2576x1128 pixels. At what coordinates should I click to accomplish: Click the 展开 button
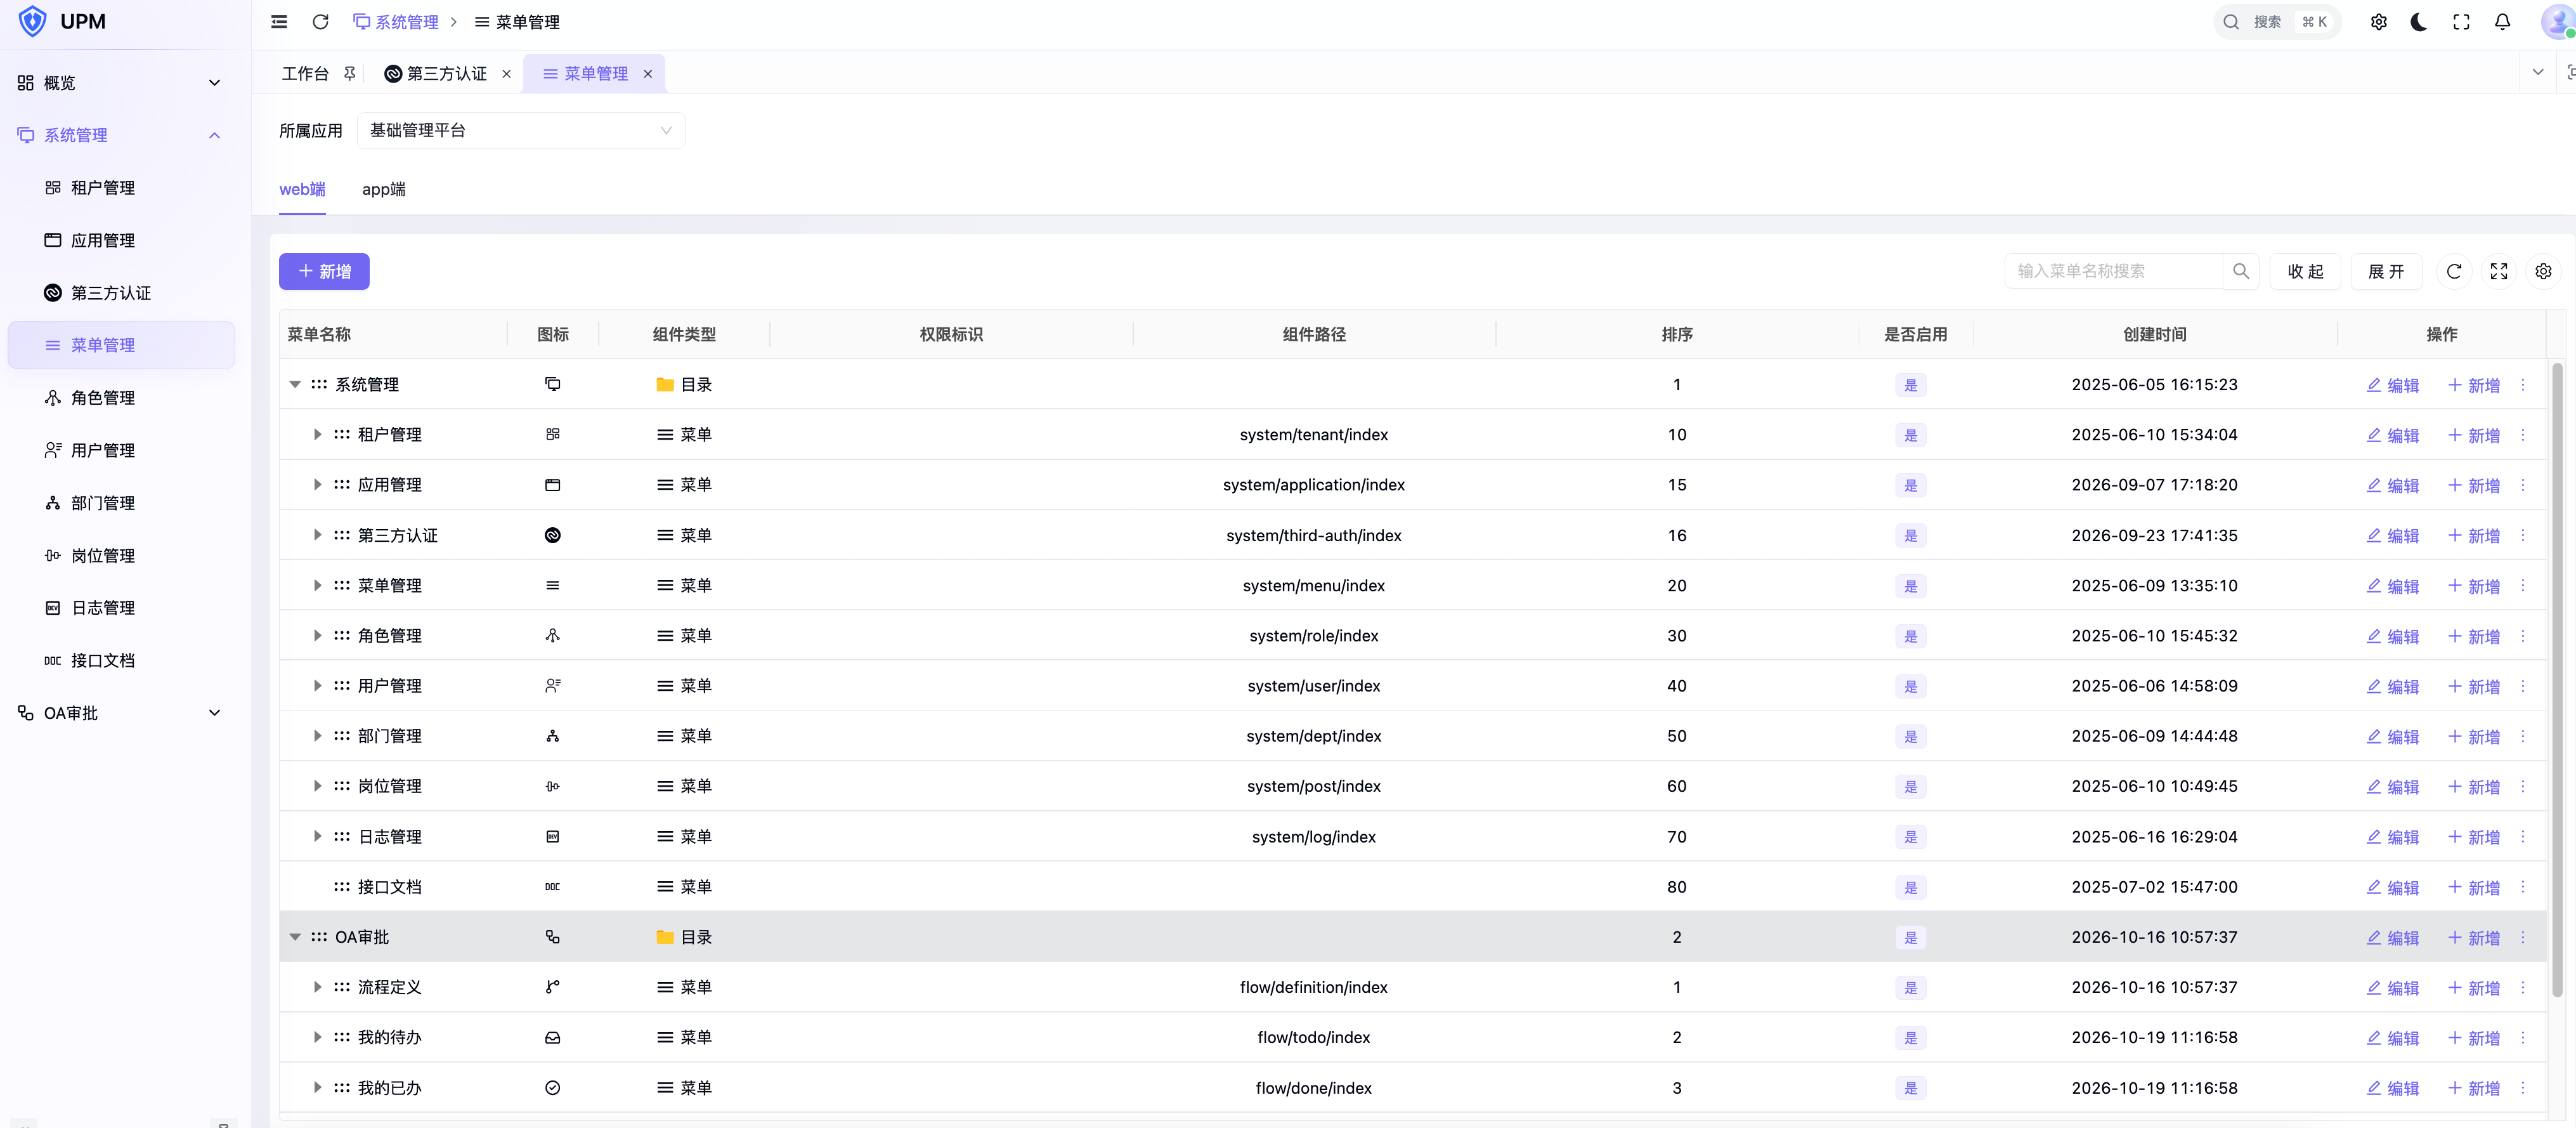pyautogui.click(x=2386, y=271)
